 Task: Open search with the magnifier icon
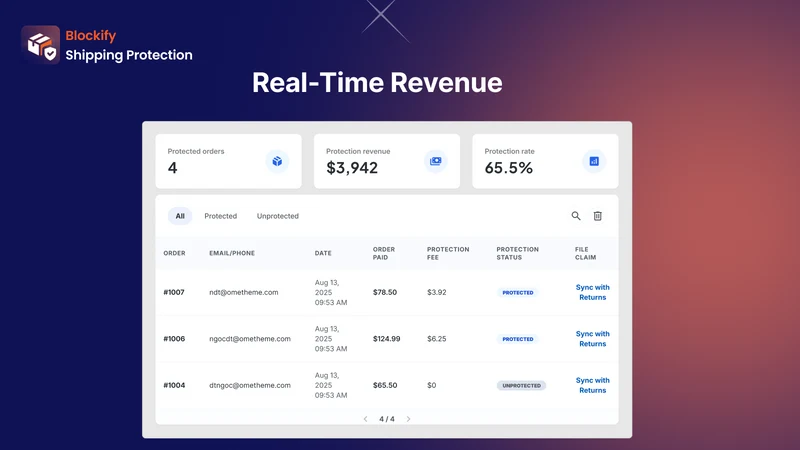tap(576, 216)
